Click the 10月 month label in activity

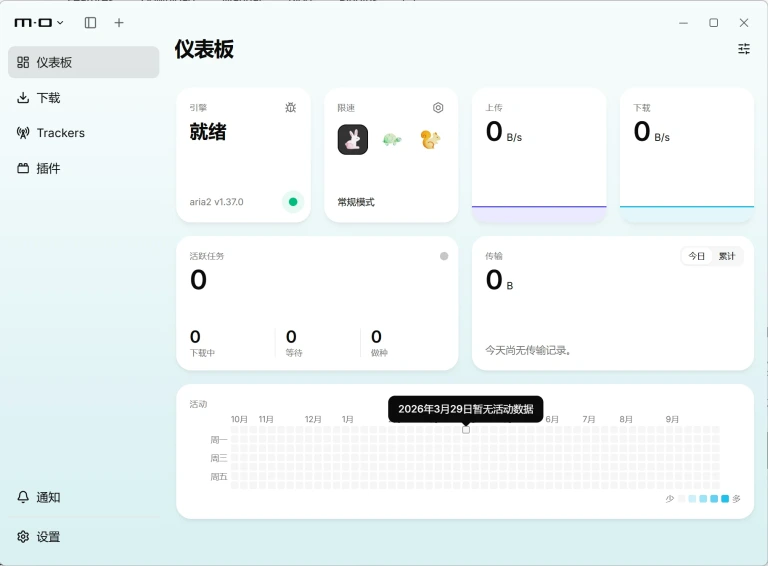(x=239, y=419)
